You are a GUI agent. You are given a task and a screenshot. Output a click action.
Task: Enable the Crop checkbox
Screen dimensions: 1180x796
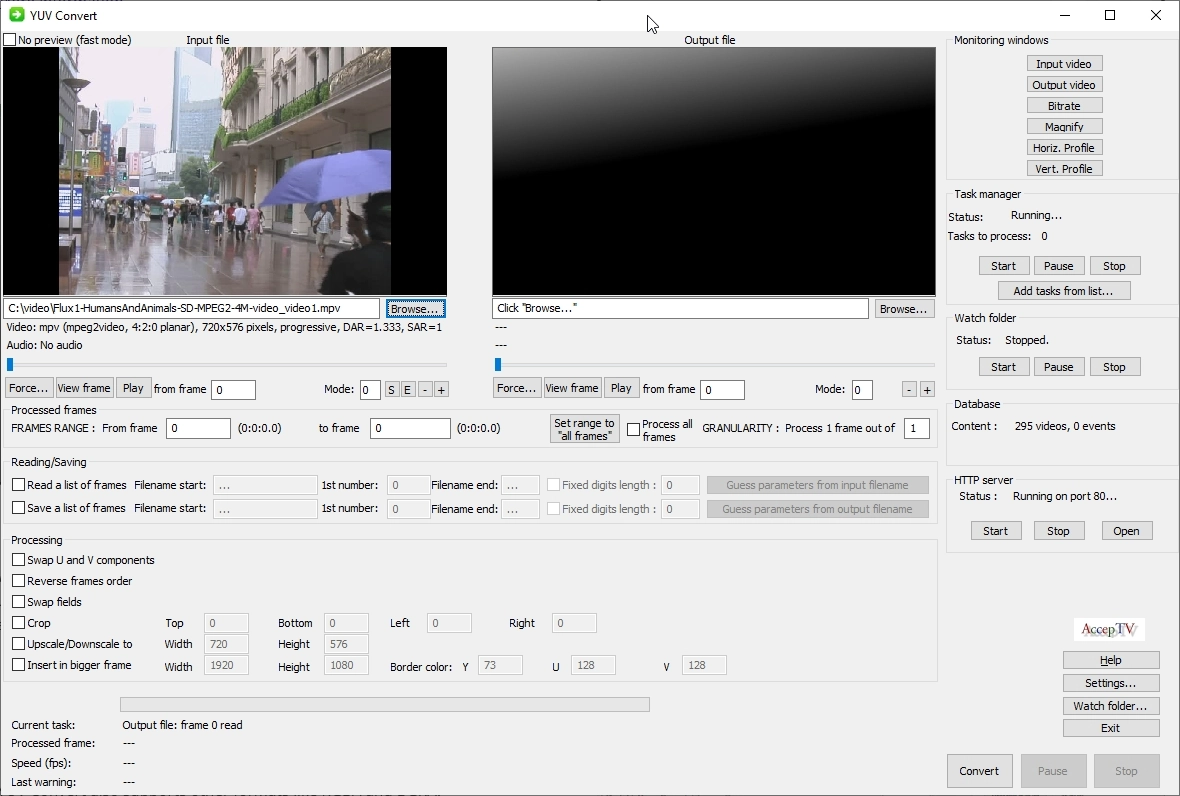click(x=19, y=623)
